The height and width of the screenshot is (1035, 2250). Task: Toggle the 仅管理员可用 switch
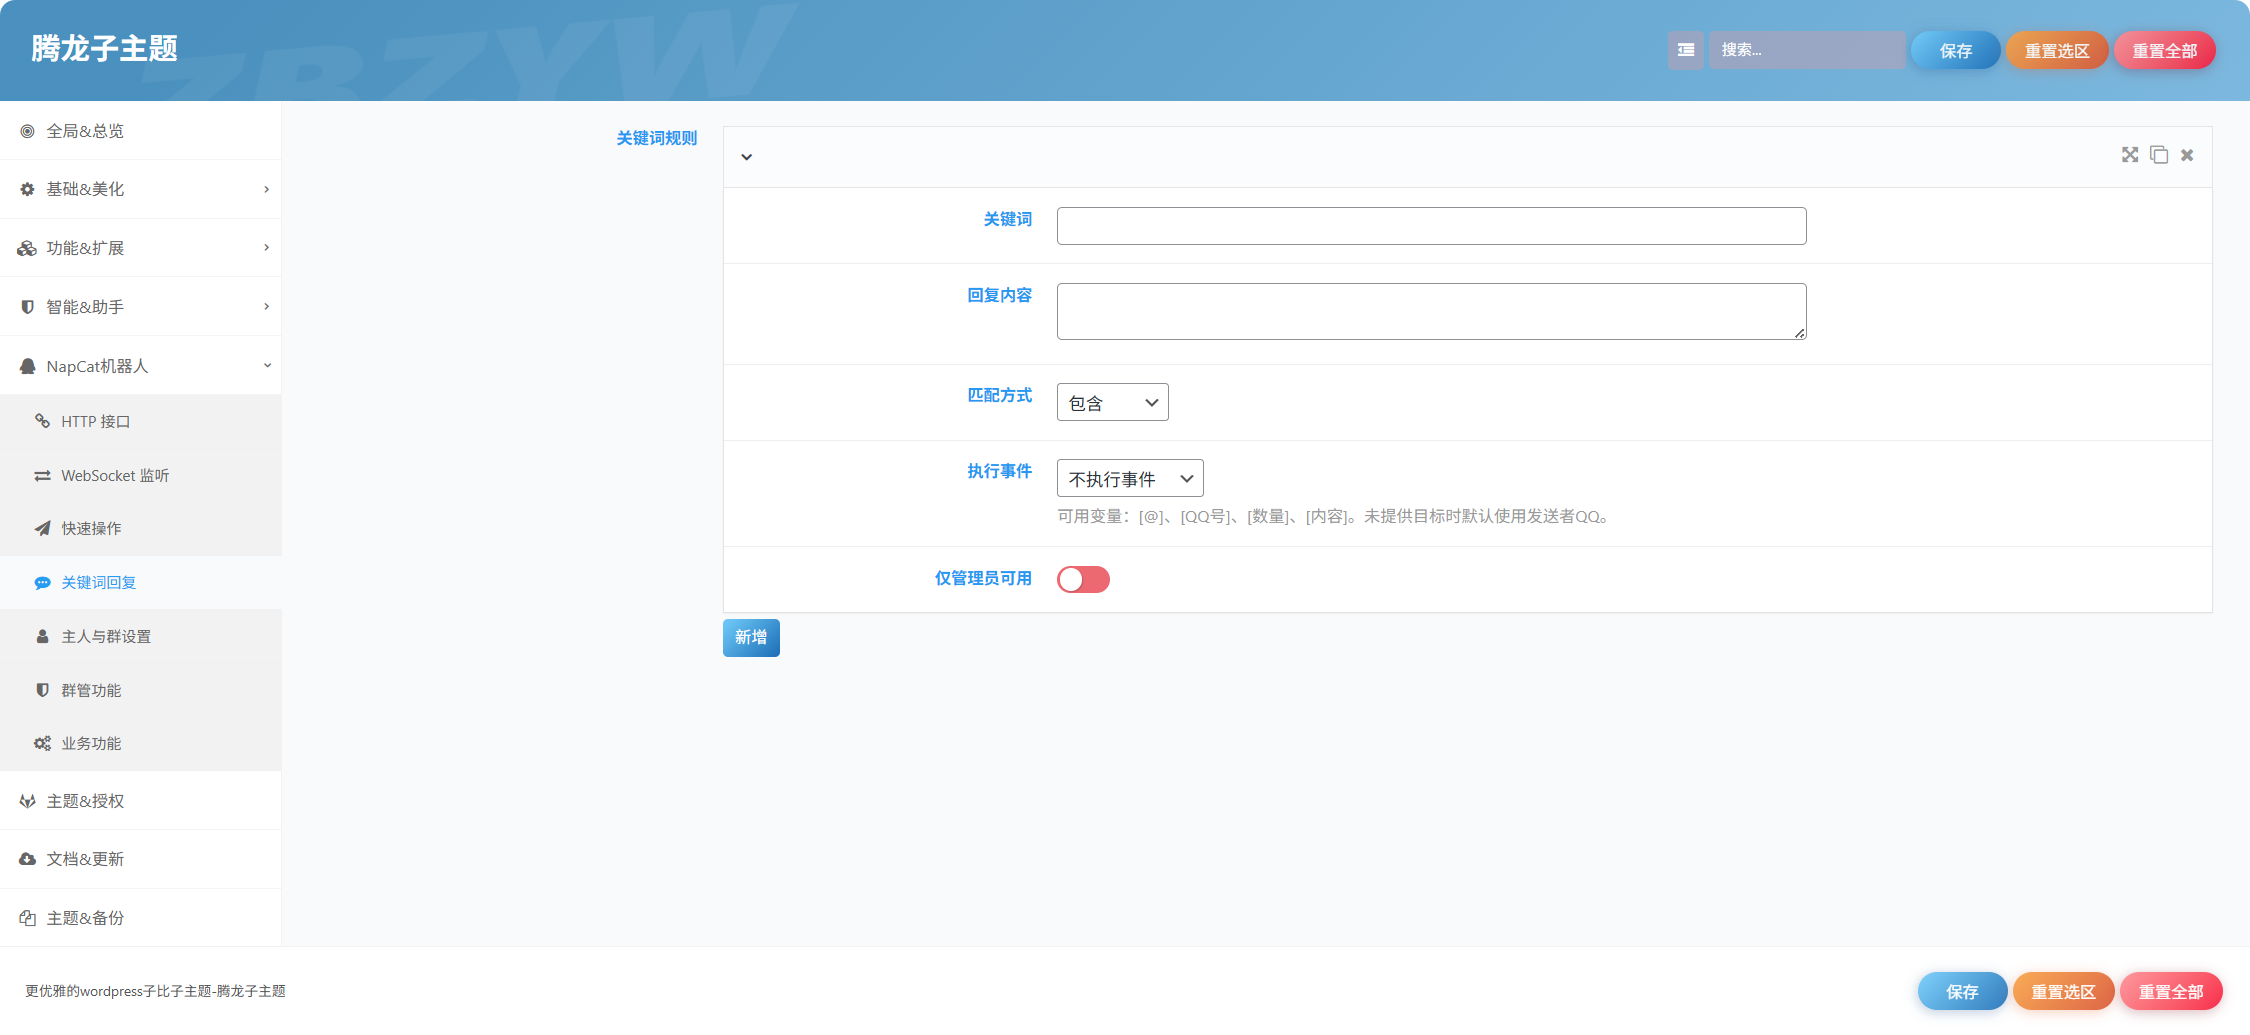[x=1083, y=579]
